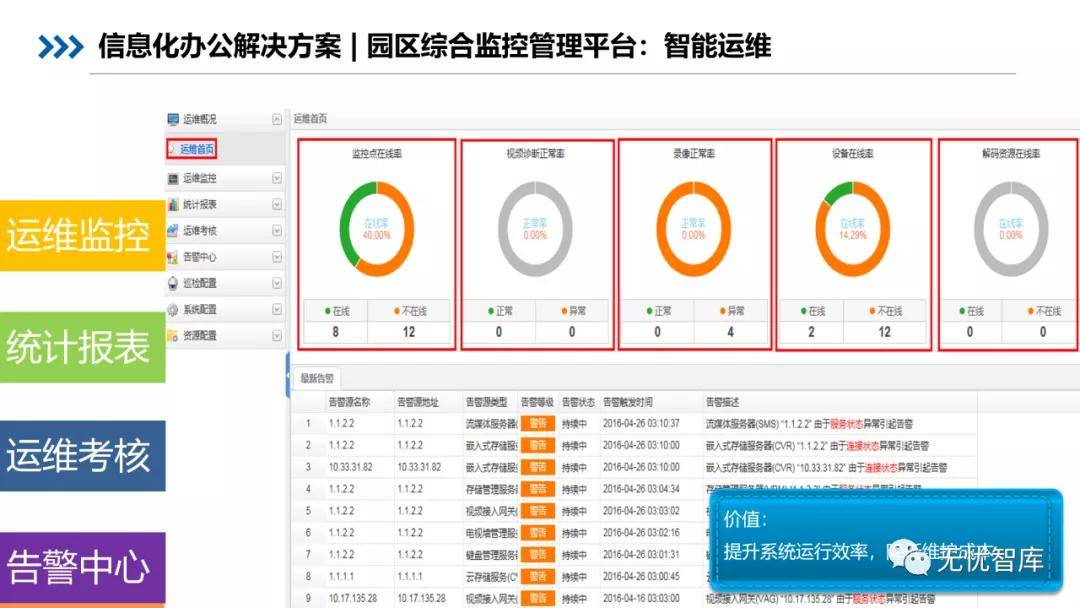
Task: Expand the 资源配置 section arrow
Action: pos(277,335)
